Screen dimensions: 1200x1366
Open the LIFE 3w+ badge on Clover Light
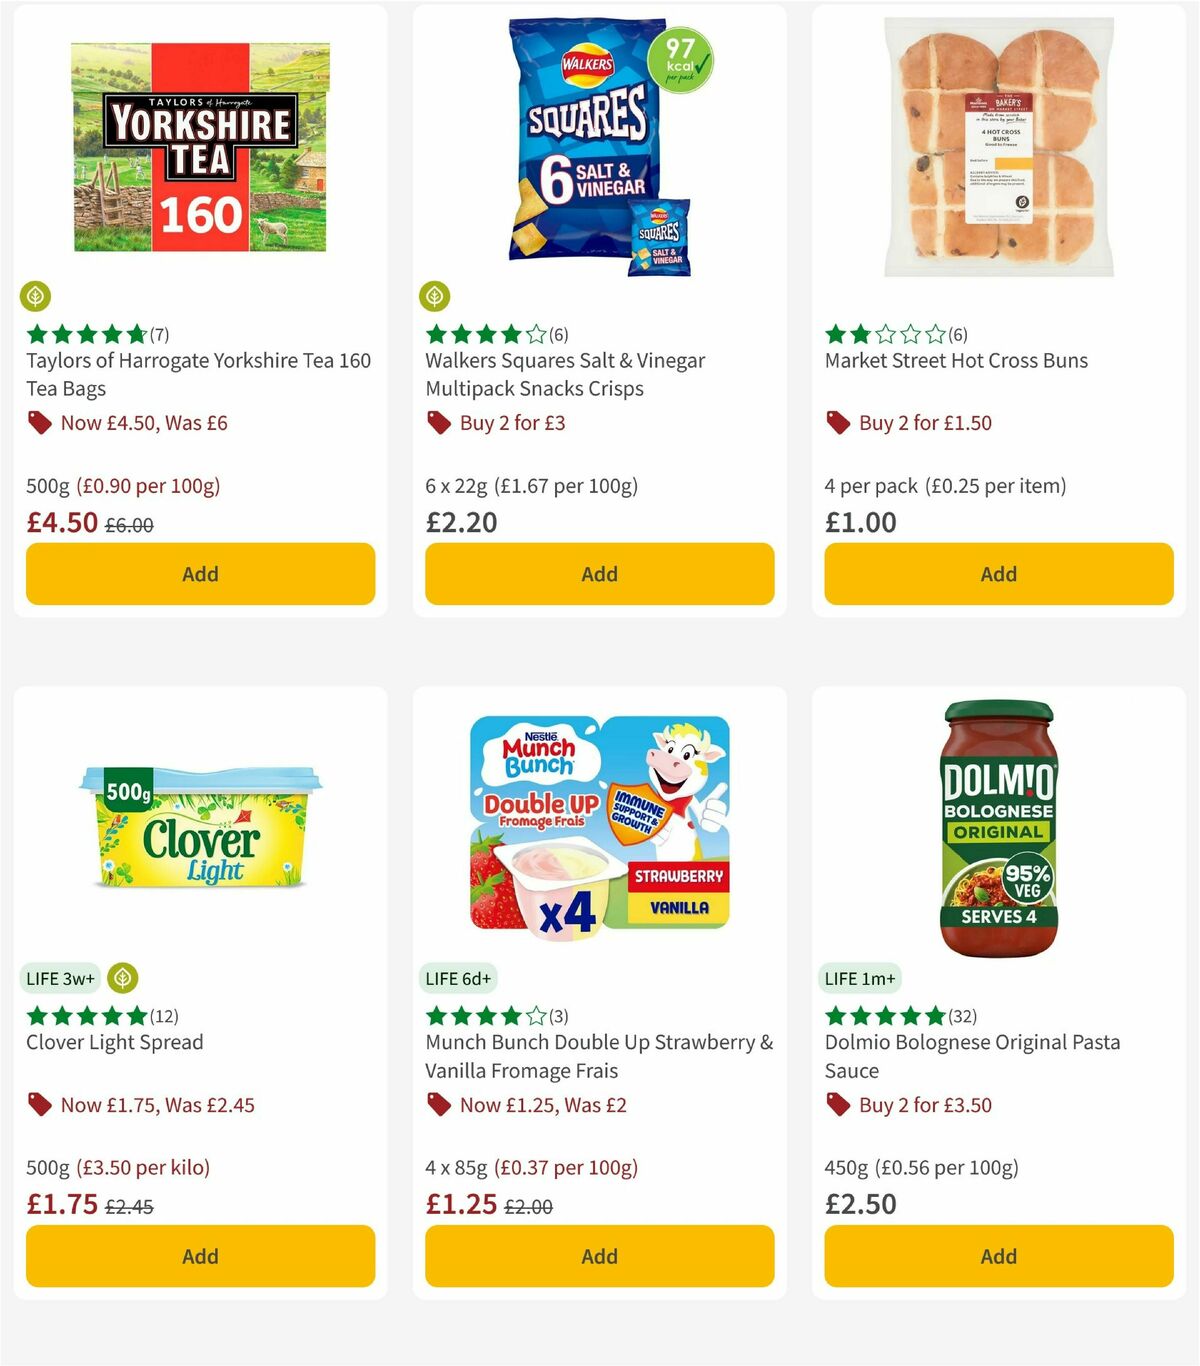coord(60,978)
